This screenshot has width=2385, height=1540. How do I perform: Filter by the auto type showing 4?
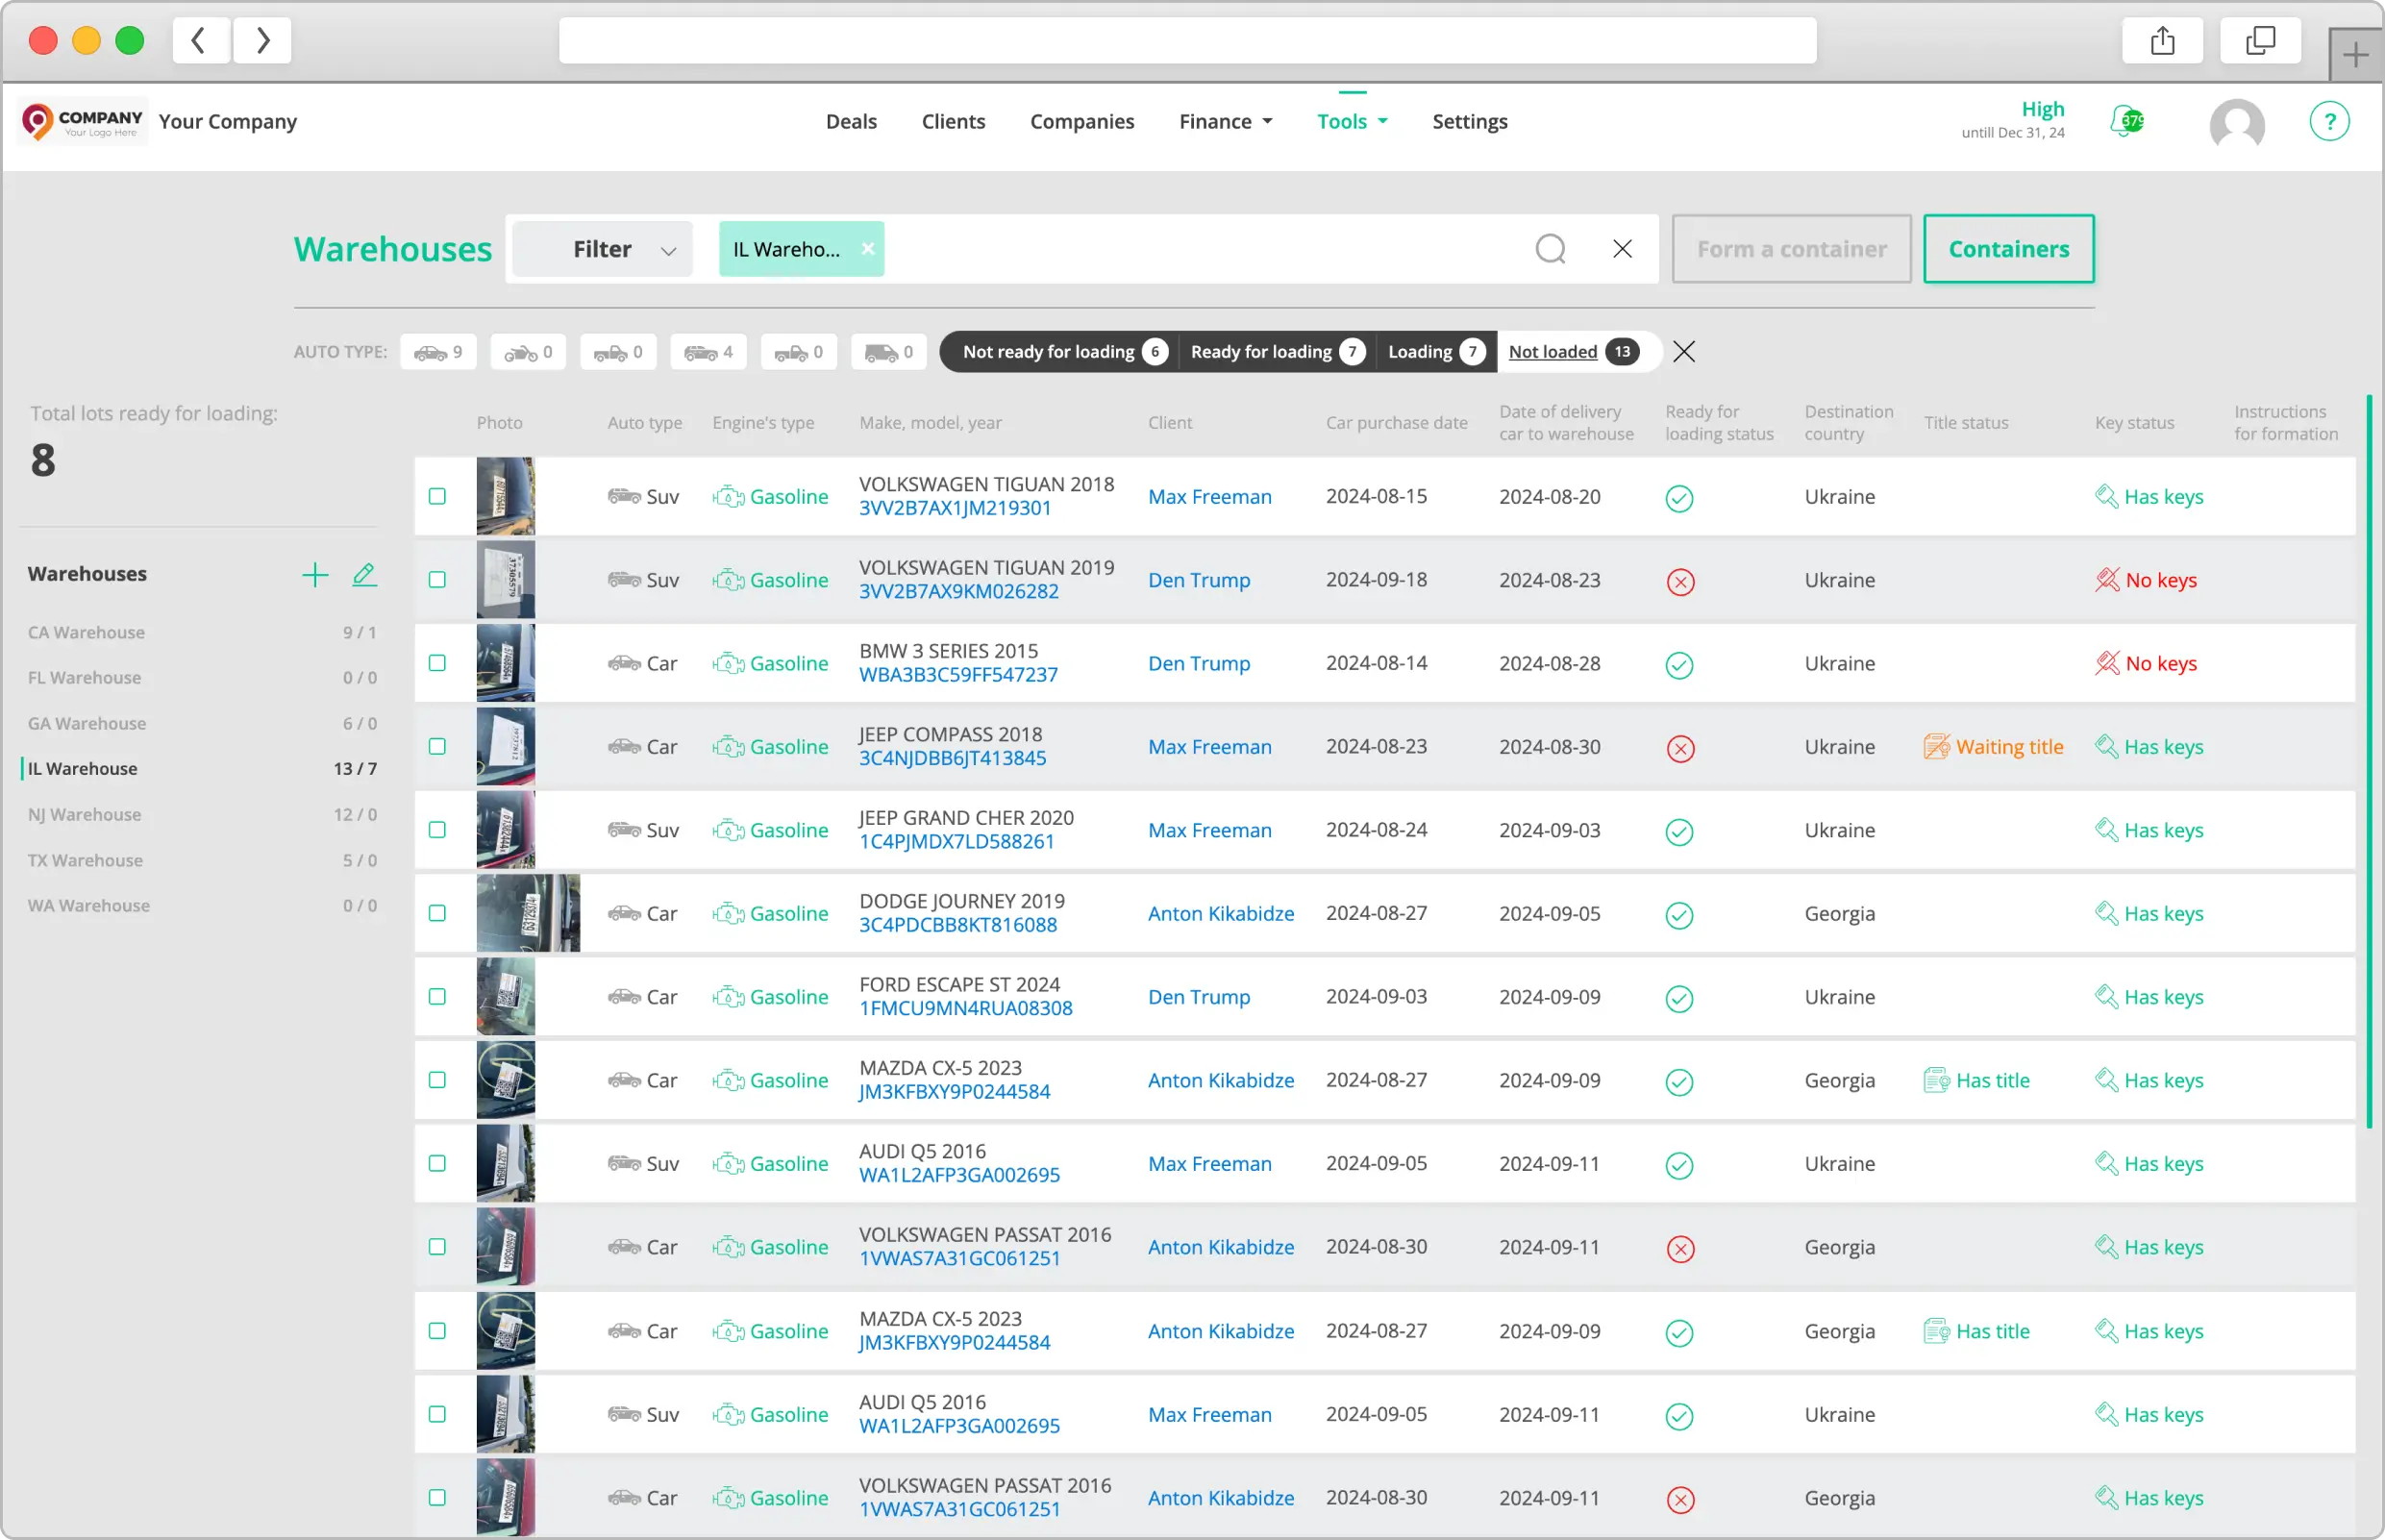tap(708, 352)
